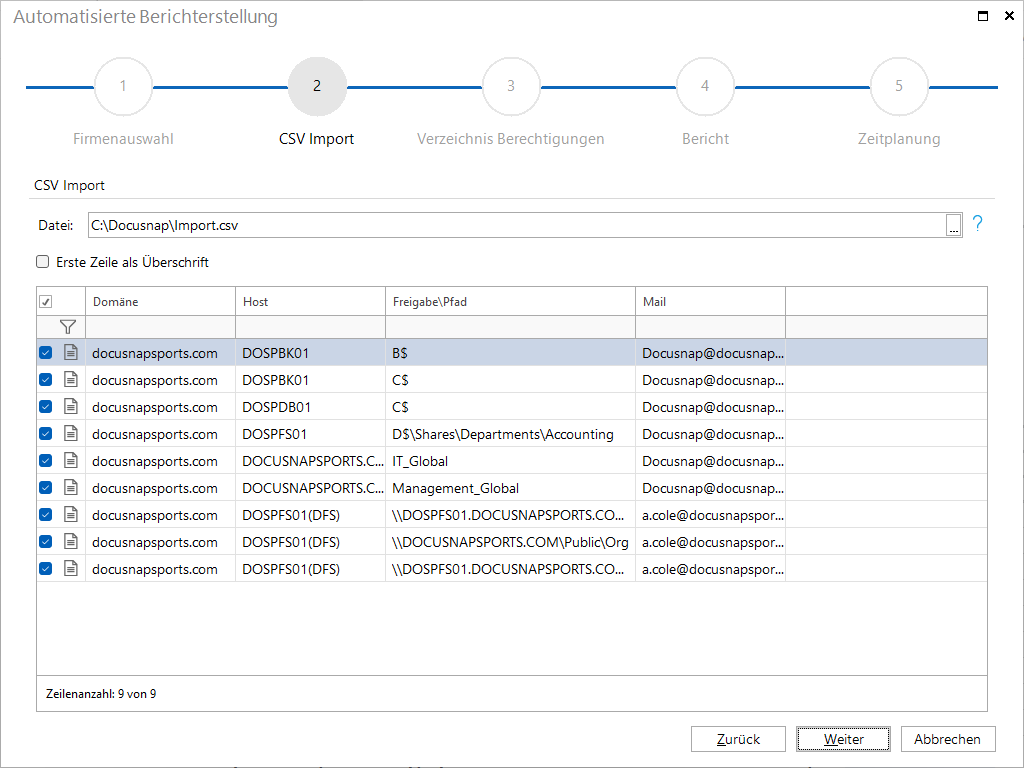
Task: Sort by the Host column header
Action: click(x=310, y=302)
